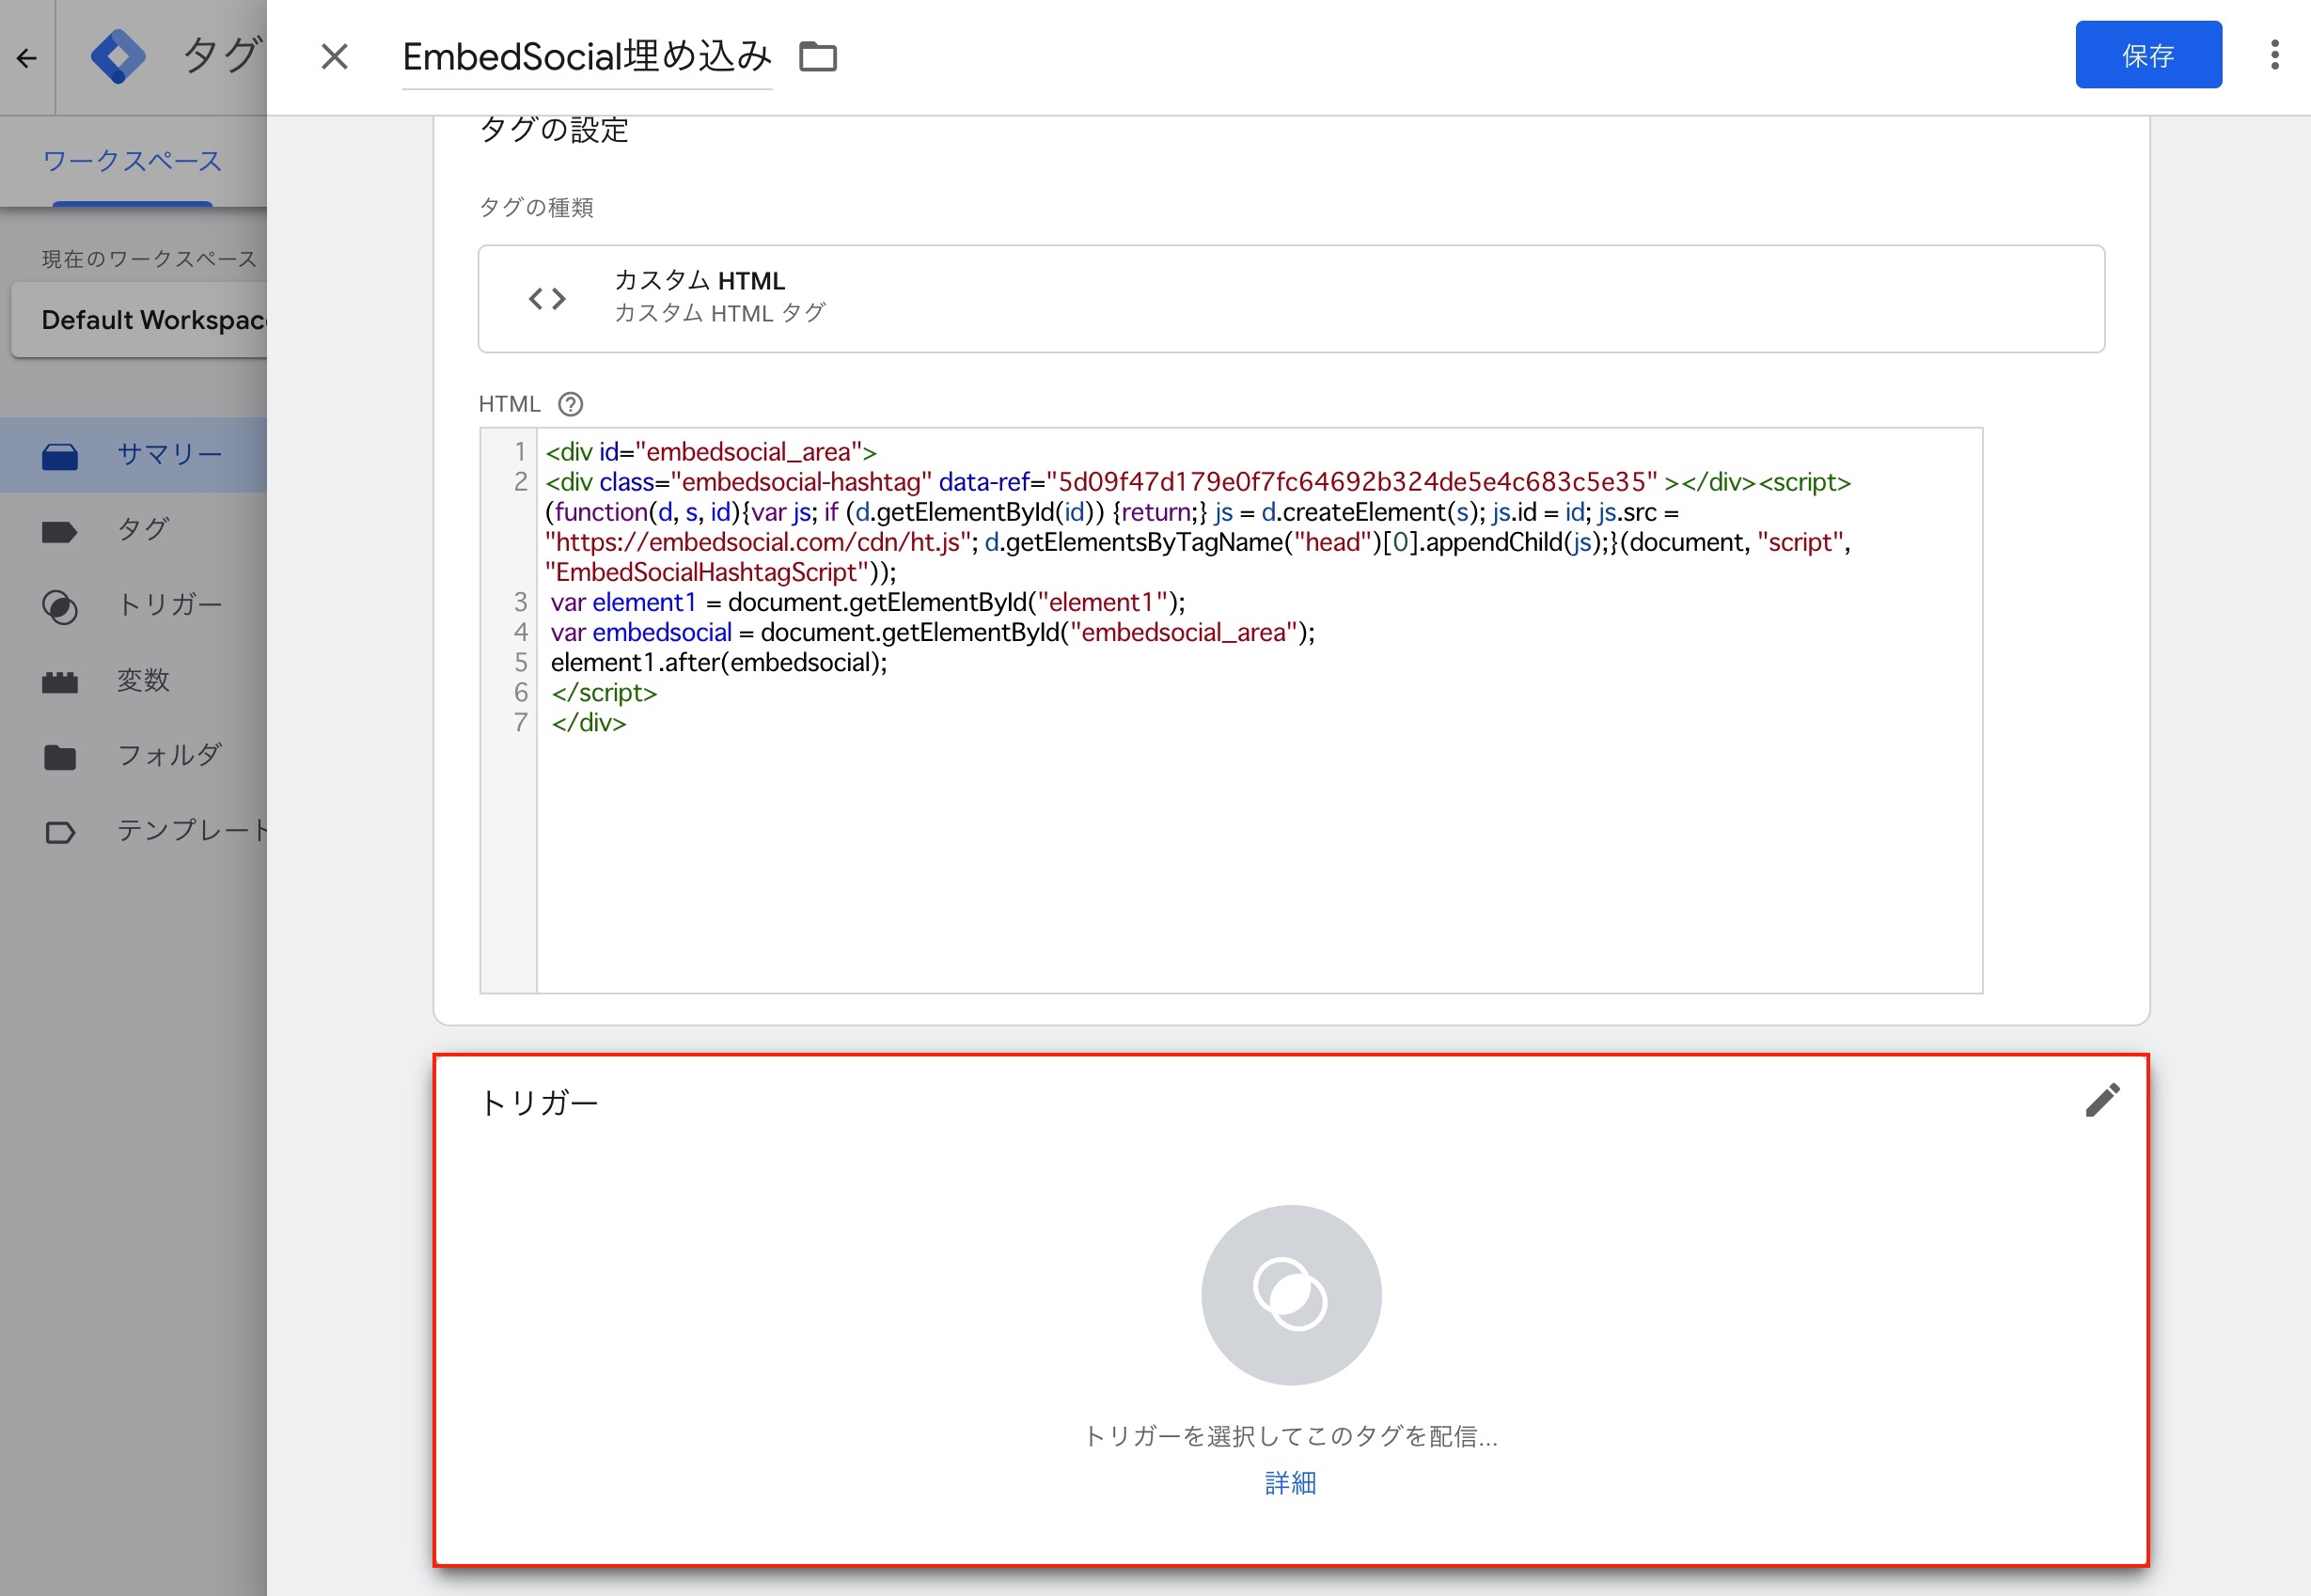Click the タグの設定 heading
The image size is (2311, 1596).
(x=553, y=130)
